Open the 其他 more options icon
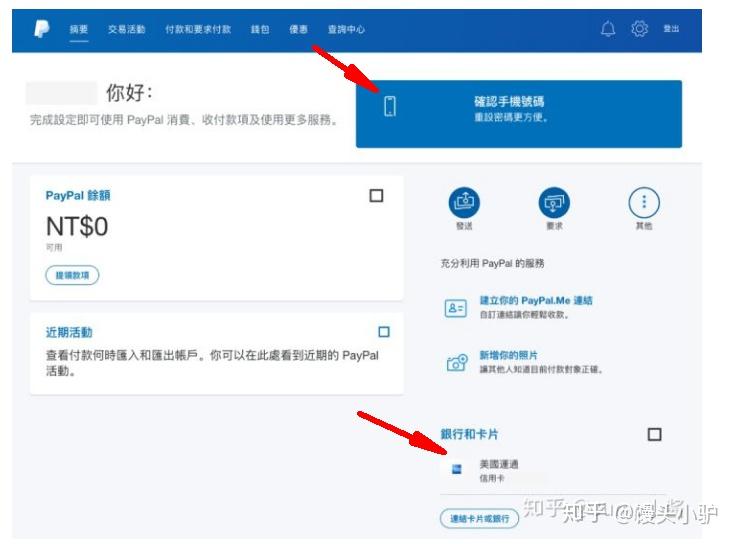737x544 pixels. (x=644, y=203)
